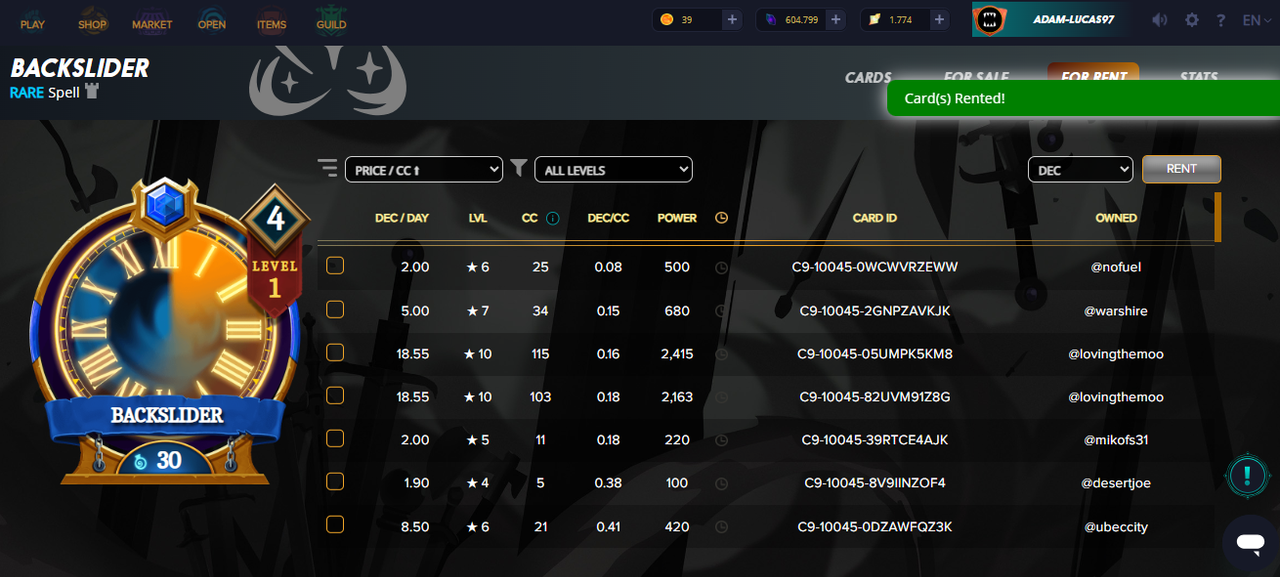Open ADAM-LUCAS97 profile avatar
This screenshot has width=1280, height=577.
[989, 20]
